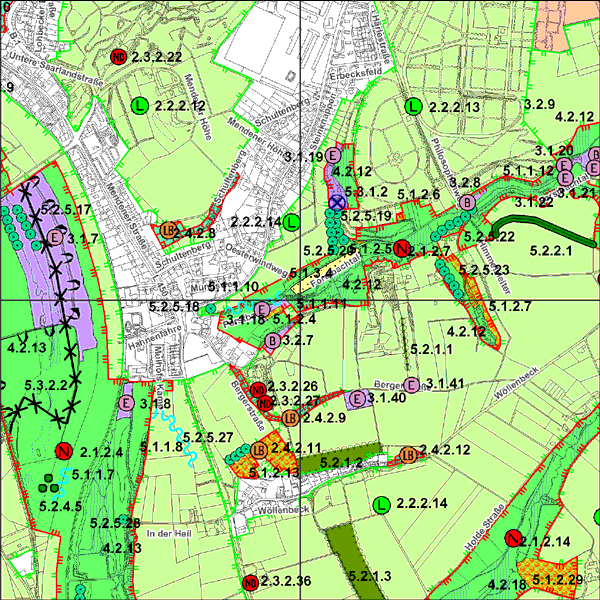Select the orange LB marker for 2.4.2.8

pyautogui.click(x=168, y=230)
